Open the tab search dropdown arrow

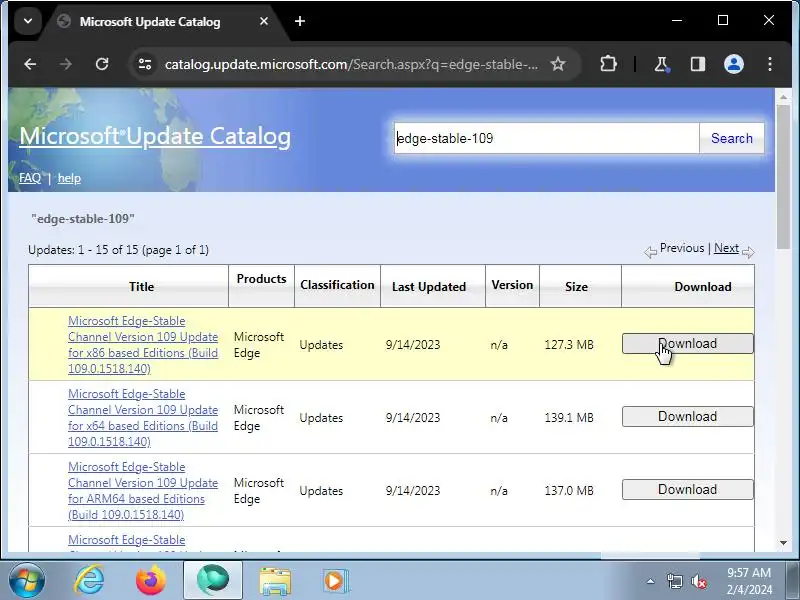click(x=28, y=21)
